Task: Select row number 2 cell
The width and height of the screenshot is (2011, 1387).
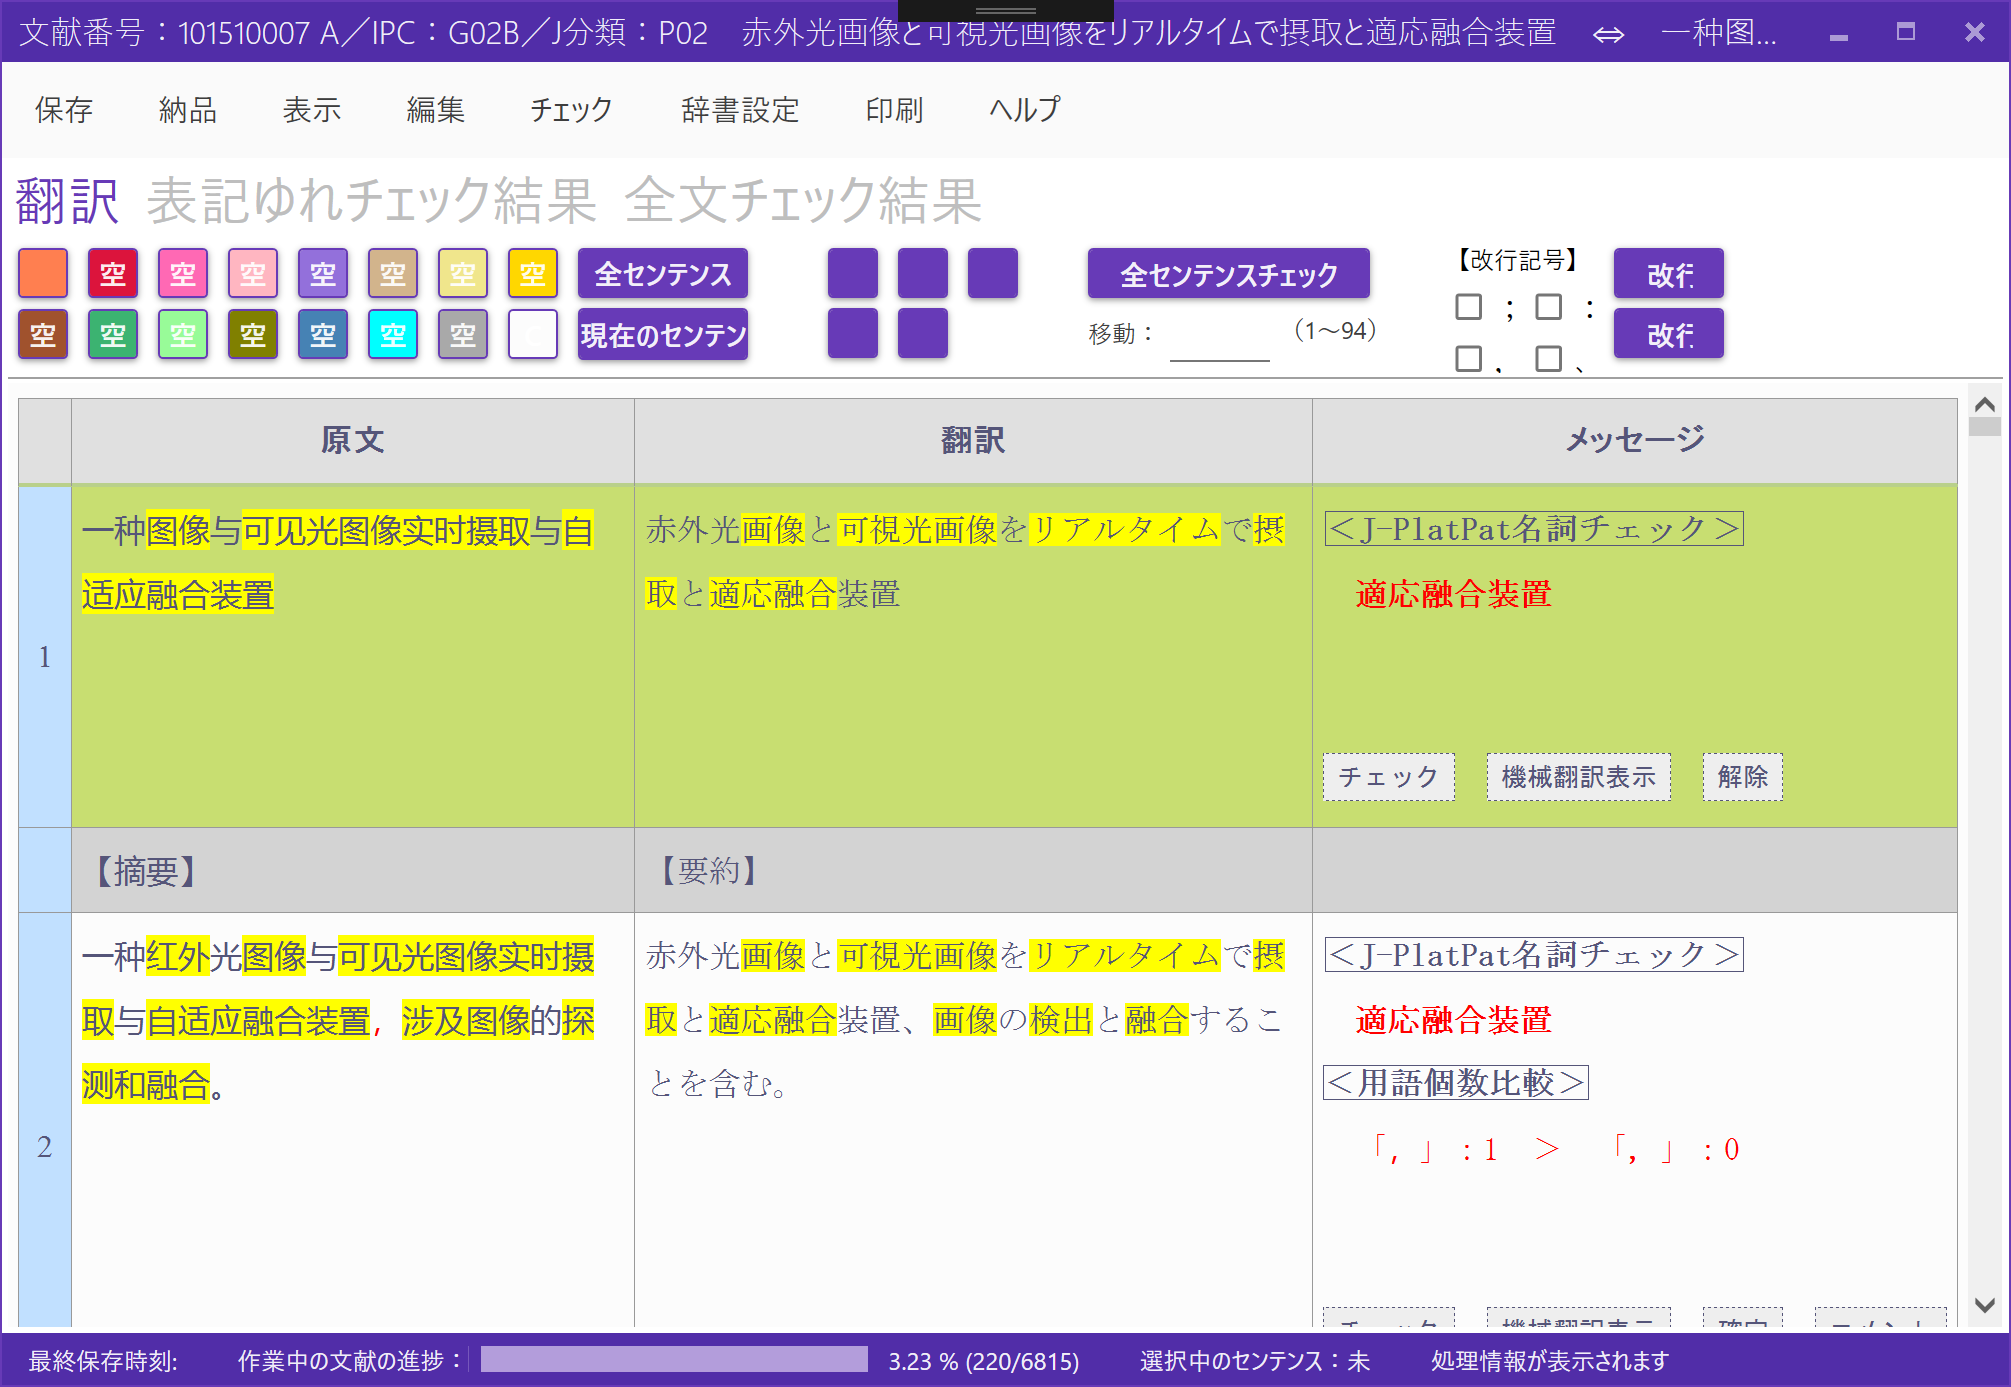Action: (x=45, y=1120)
